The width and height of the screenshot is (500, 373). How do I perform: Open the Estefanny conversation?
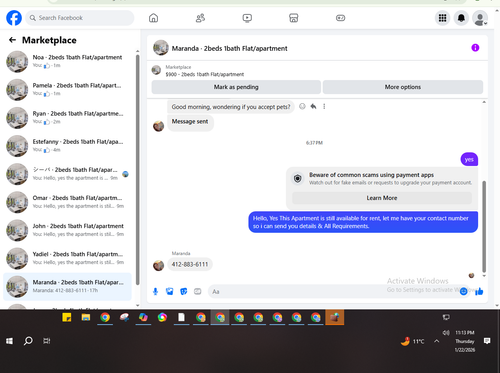[68, 146]
